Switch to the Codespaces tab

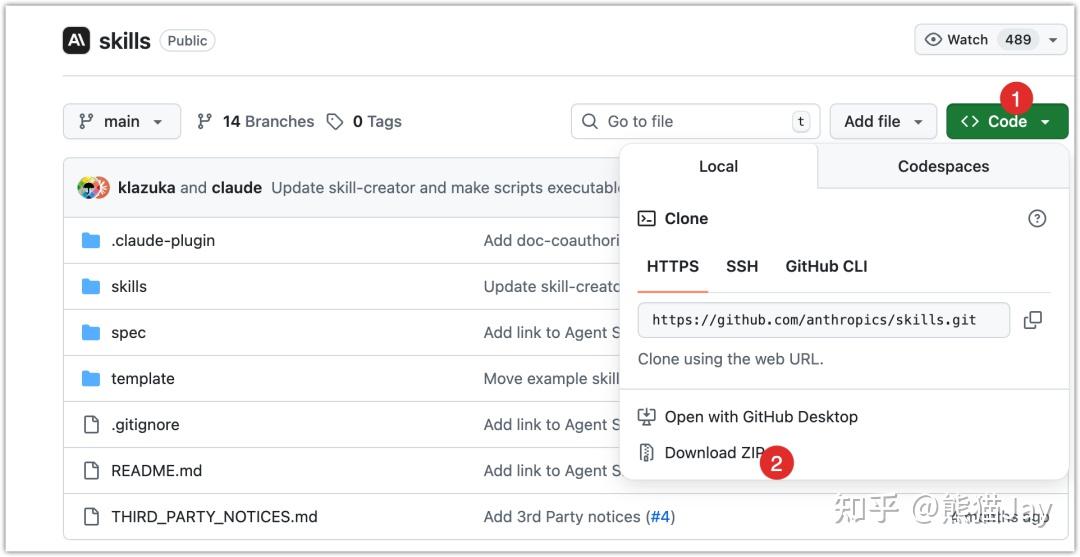click(x=943, y=166)
